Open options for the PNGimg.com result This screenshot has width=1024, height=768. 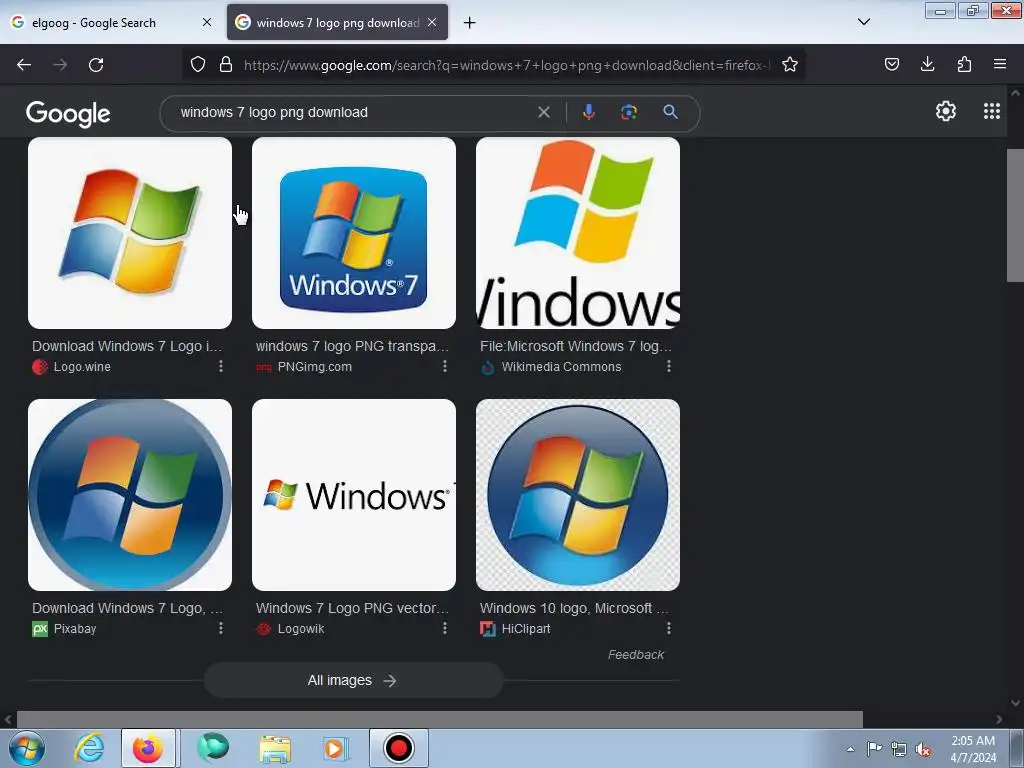pos(445,366)
